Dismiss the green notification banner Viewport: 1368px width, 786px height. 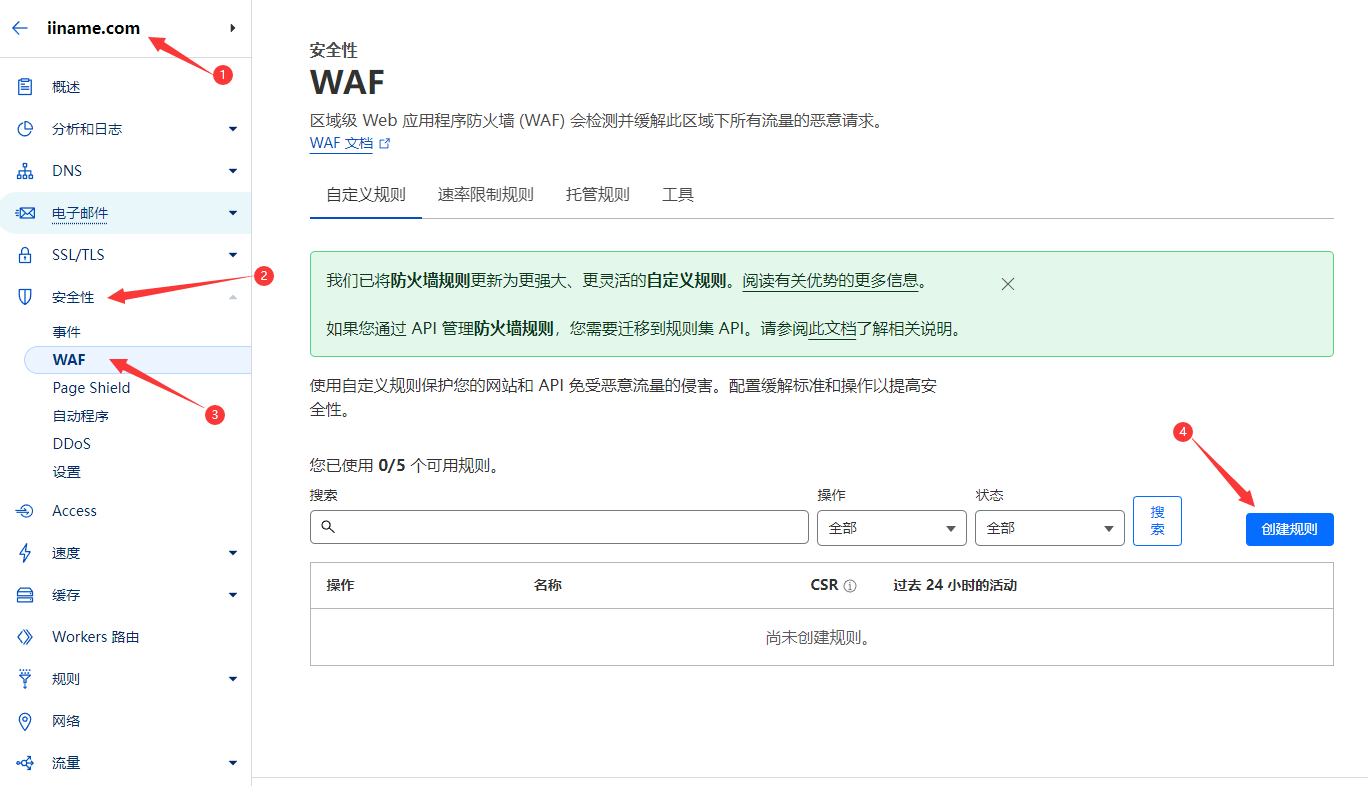click(1008, 284)
